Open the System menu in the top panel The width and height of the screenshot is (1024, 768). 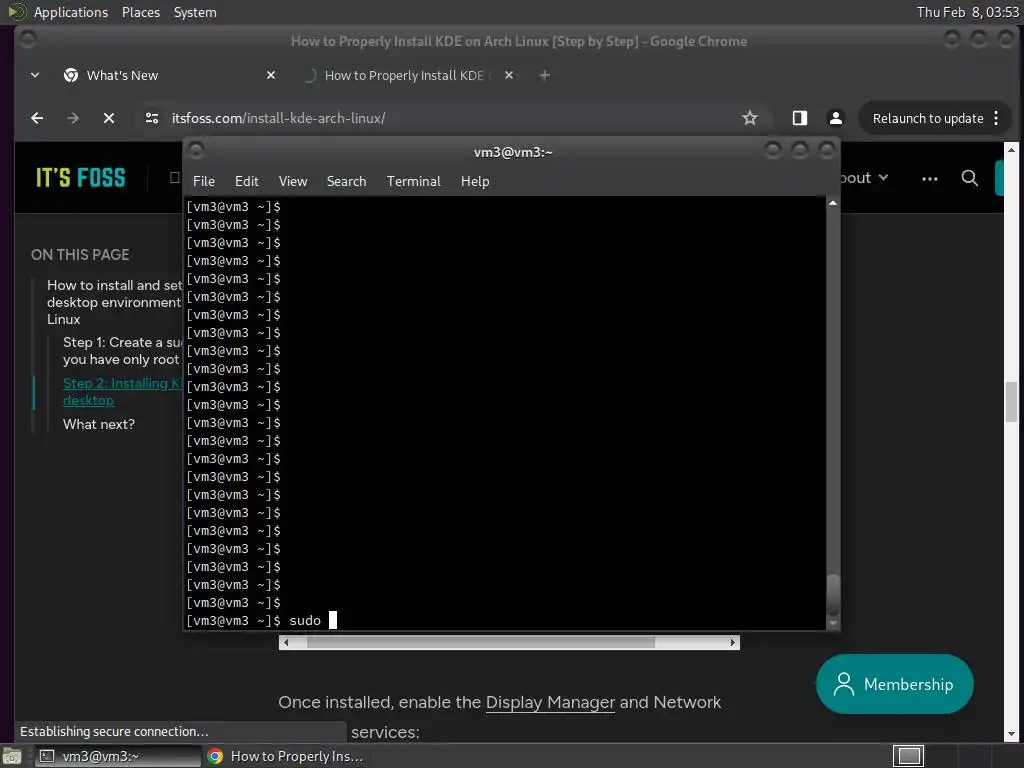pyautogui.click(x=195, y=12)
